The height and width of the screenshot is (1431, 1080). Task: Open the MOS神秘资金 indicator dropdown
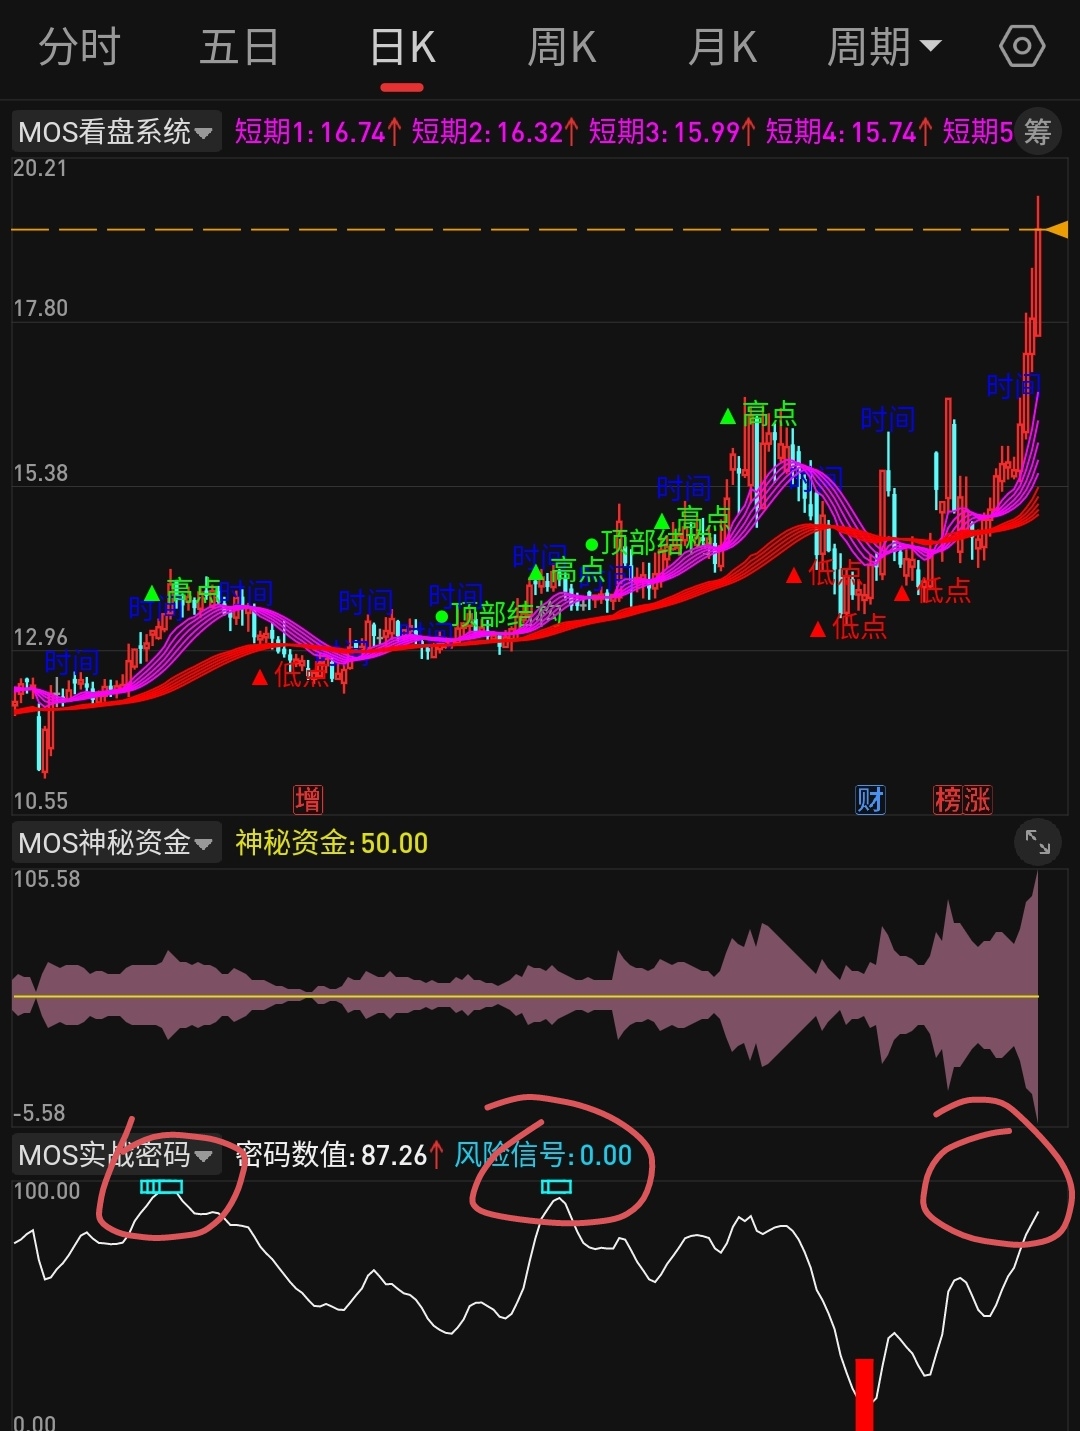point(116,843)
